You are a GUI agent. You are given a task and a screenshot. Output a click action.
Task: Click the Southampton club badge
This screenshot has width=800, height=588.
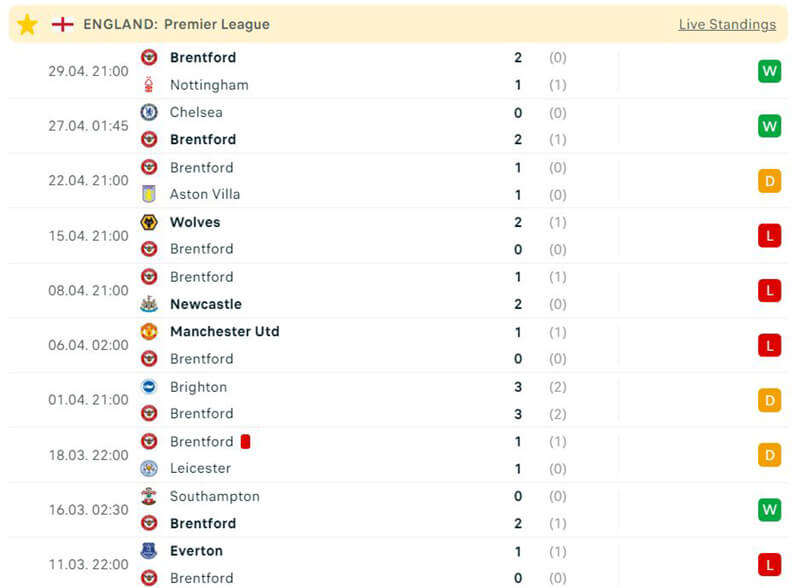click(x=149, y=496)
